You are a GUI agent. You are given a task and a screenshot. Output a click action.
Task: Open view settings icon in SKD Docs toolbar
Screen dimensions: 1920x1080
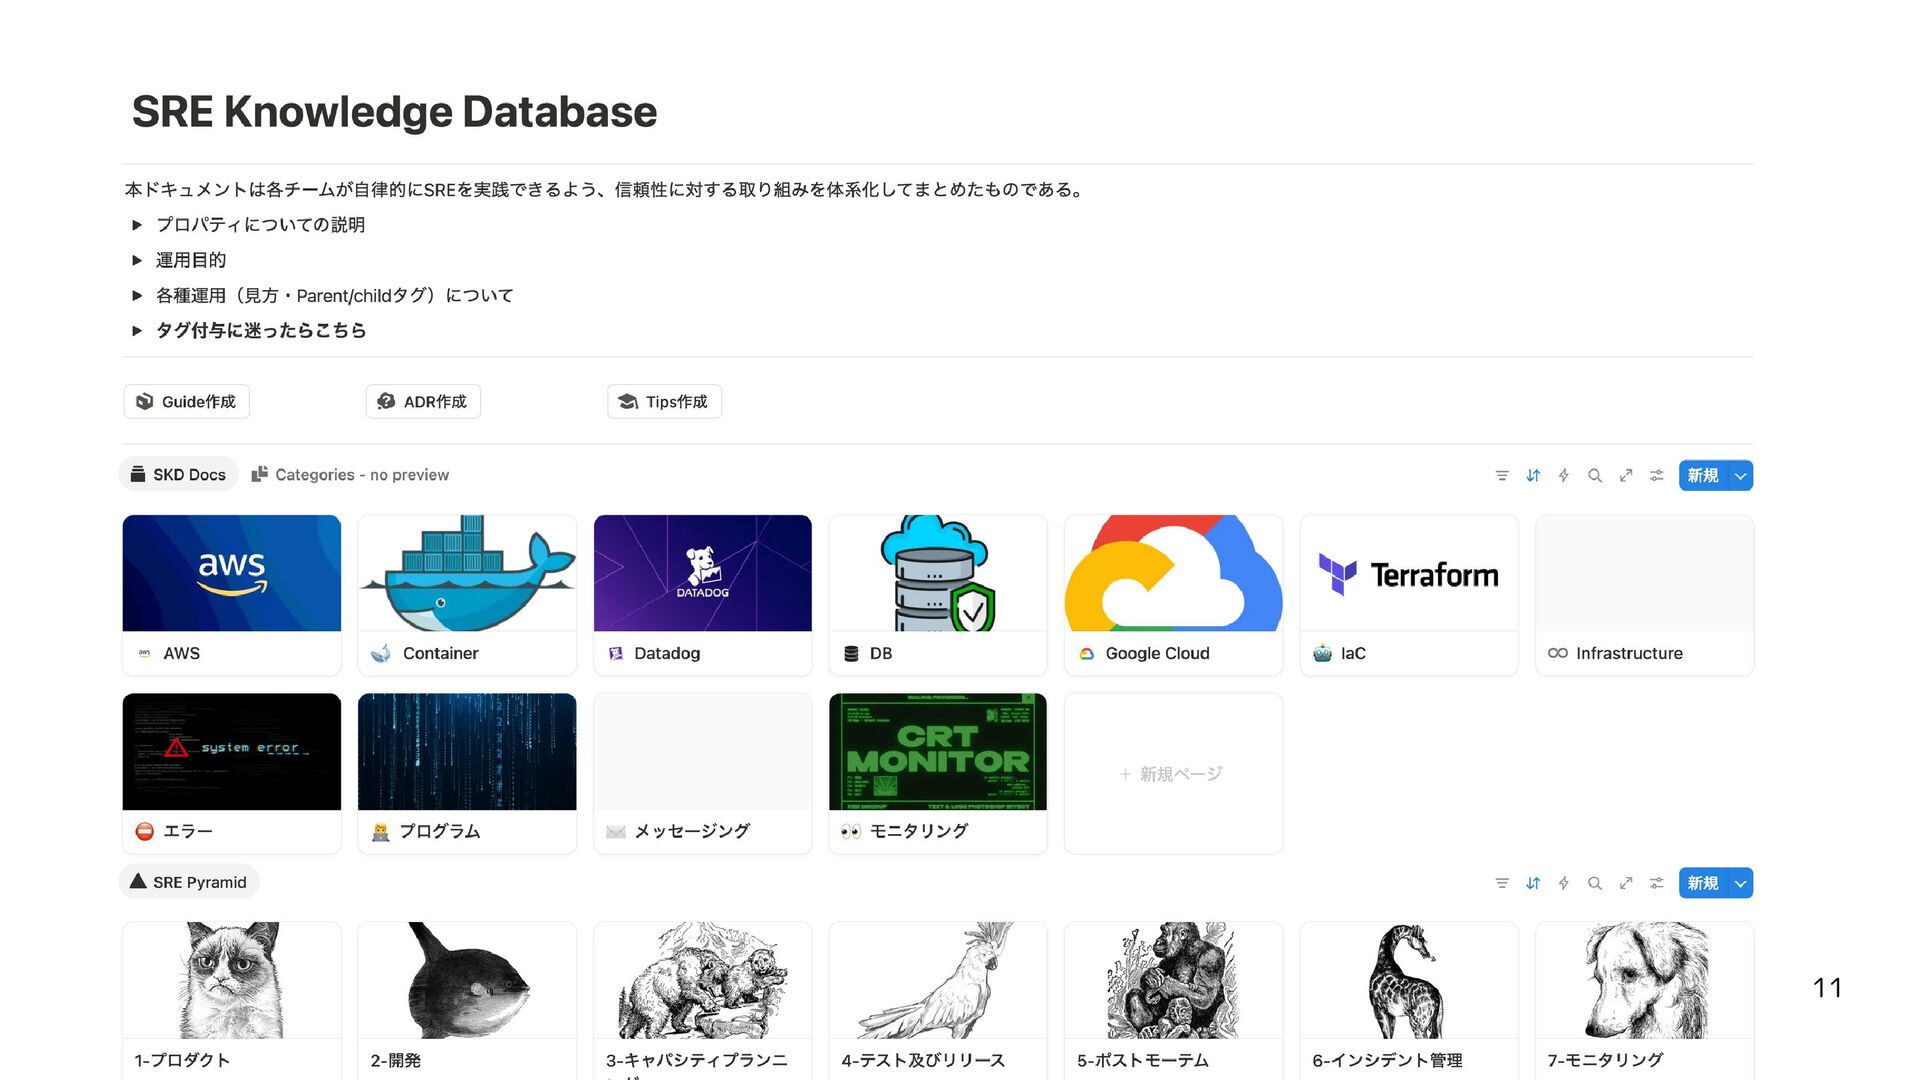(1657, 475)
